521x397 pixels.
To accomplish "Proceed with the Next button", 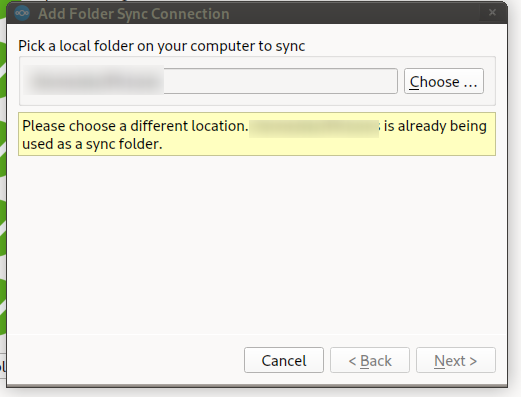I will (456, 360).
